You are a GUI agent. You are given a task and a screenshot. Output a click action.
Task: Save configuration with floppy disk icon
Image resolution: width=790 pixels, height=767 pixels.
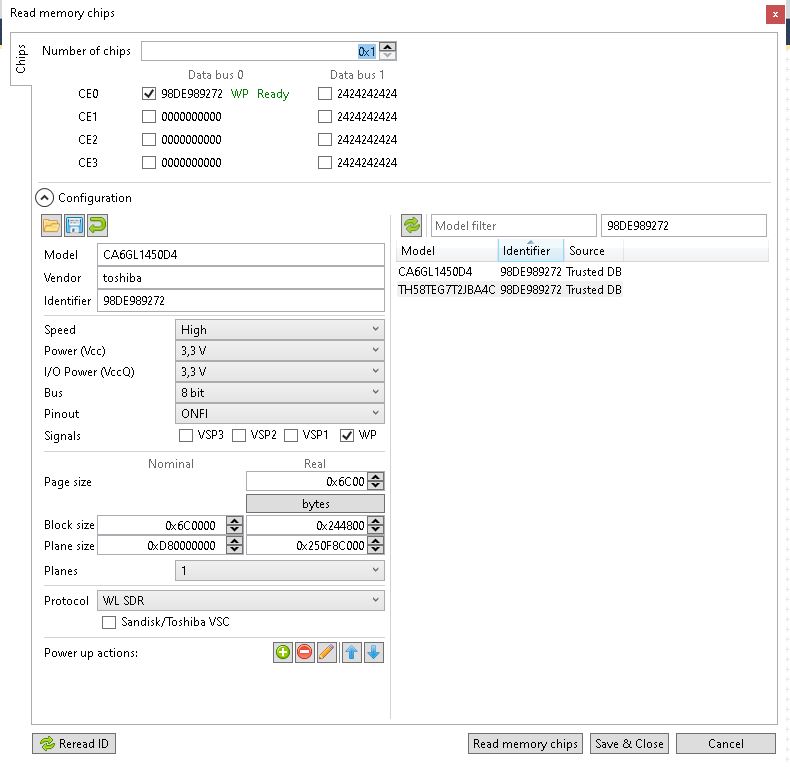74,225
